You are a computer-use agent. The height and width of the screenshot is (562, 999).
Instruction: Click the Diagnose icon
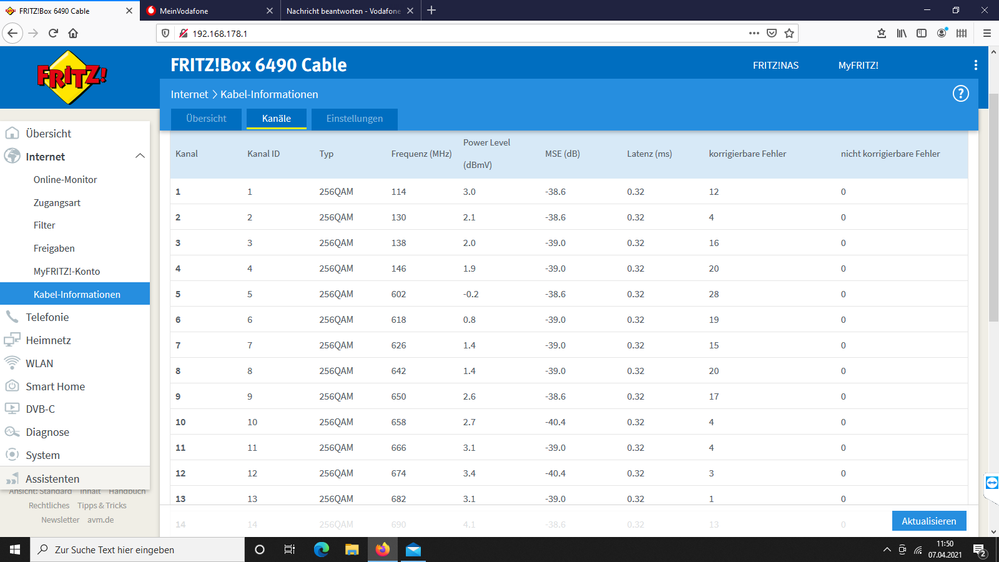coord(12,431)
